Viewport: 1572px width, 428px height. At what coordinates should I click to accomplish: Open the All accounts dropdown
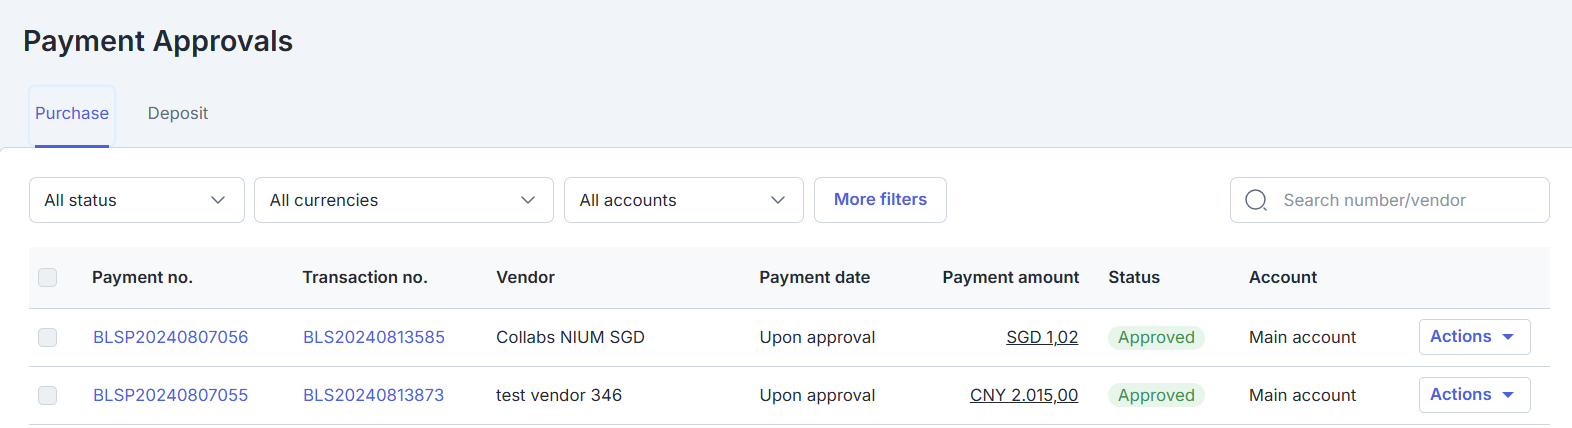683,200
